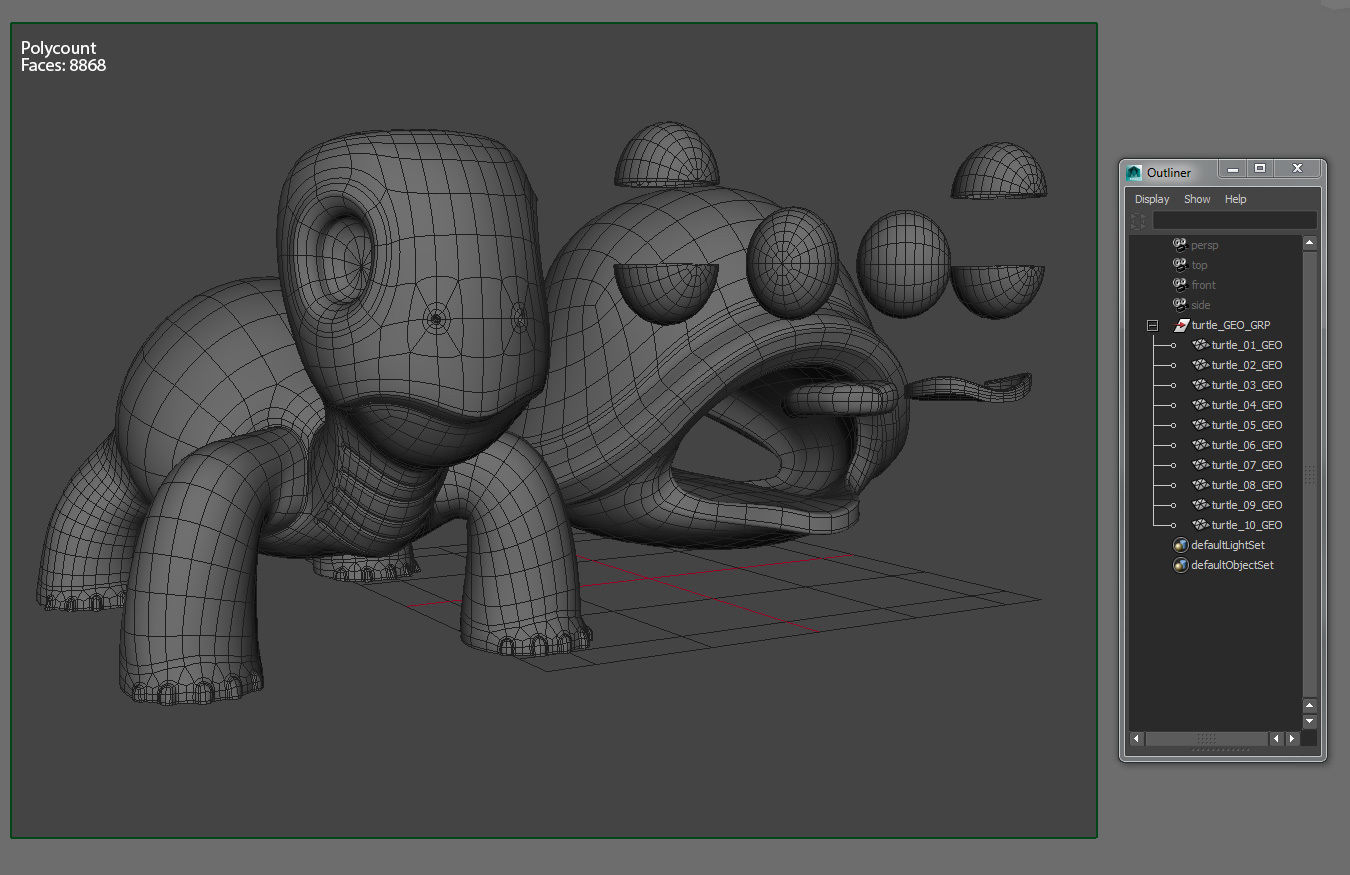
Task: Click the top camera icon
Action: 1180,265
